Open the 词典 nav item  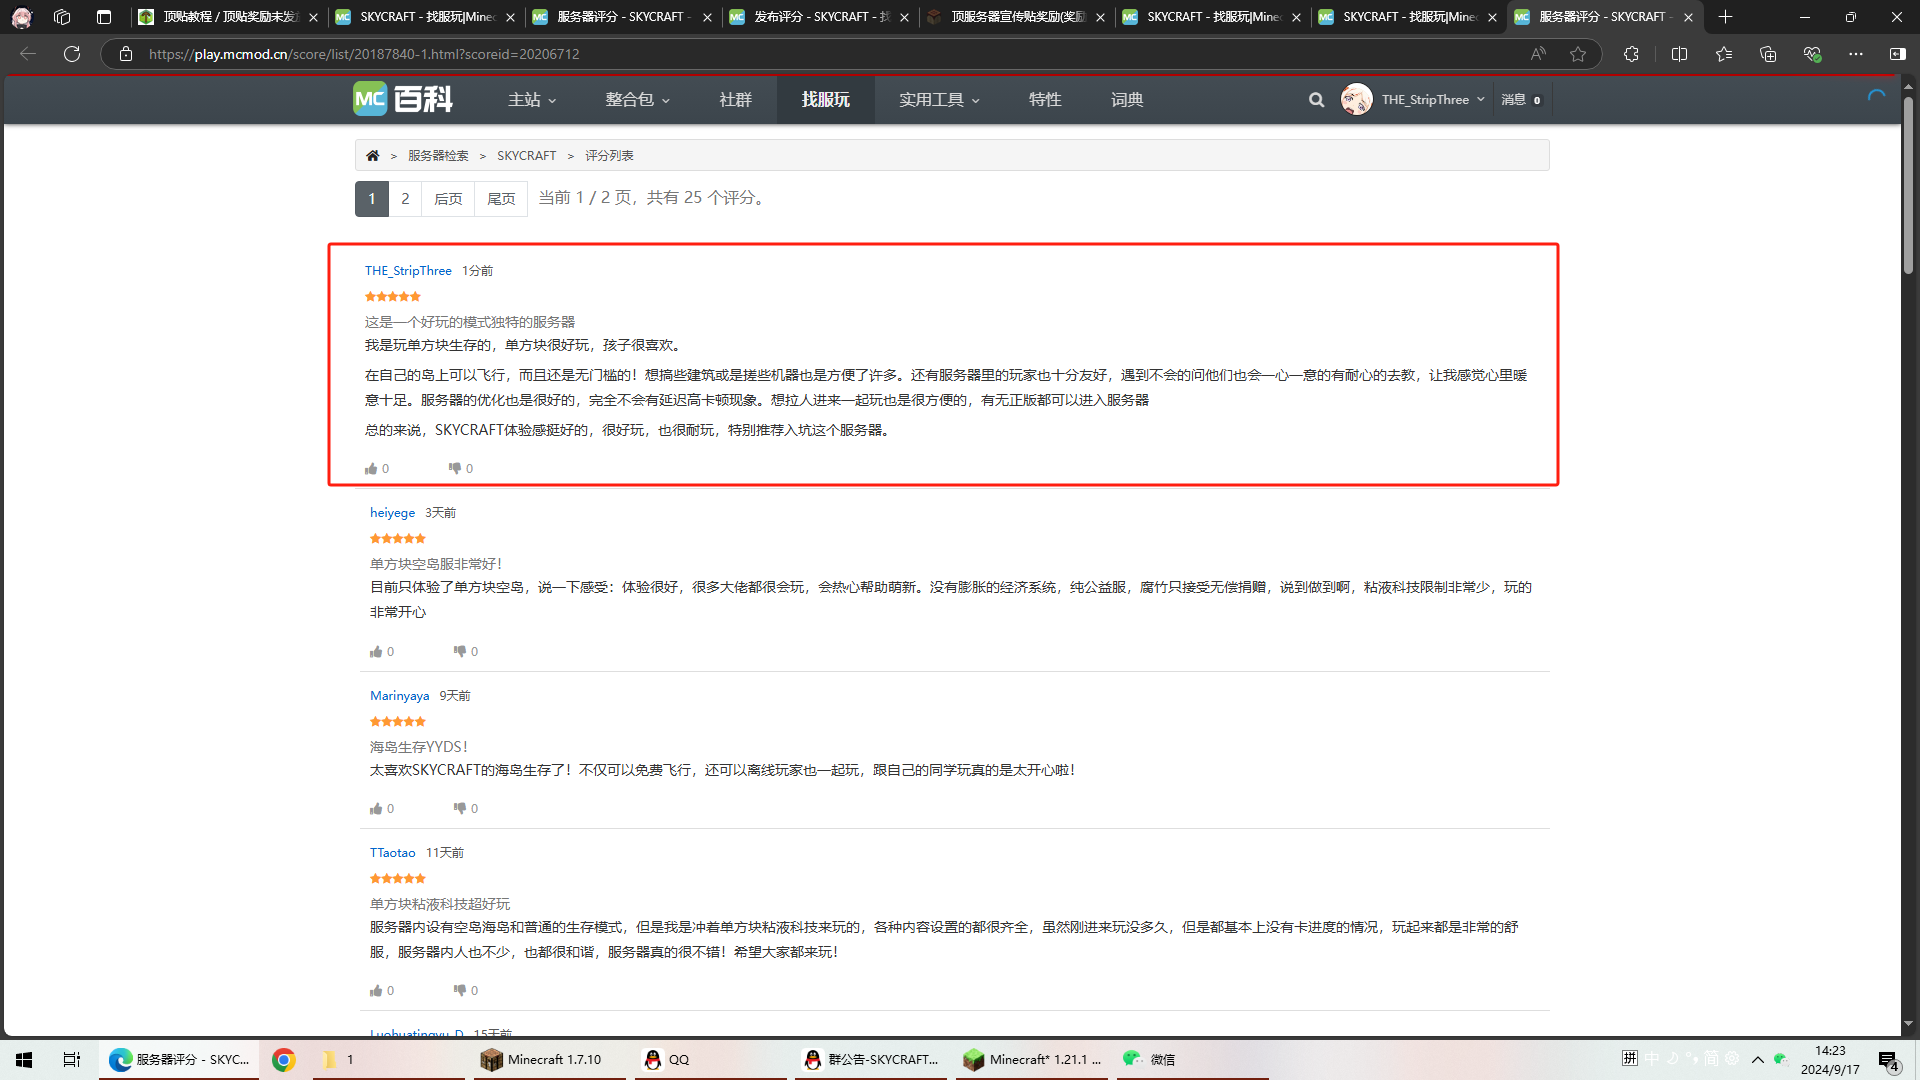[x=1127, y=100]
